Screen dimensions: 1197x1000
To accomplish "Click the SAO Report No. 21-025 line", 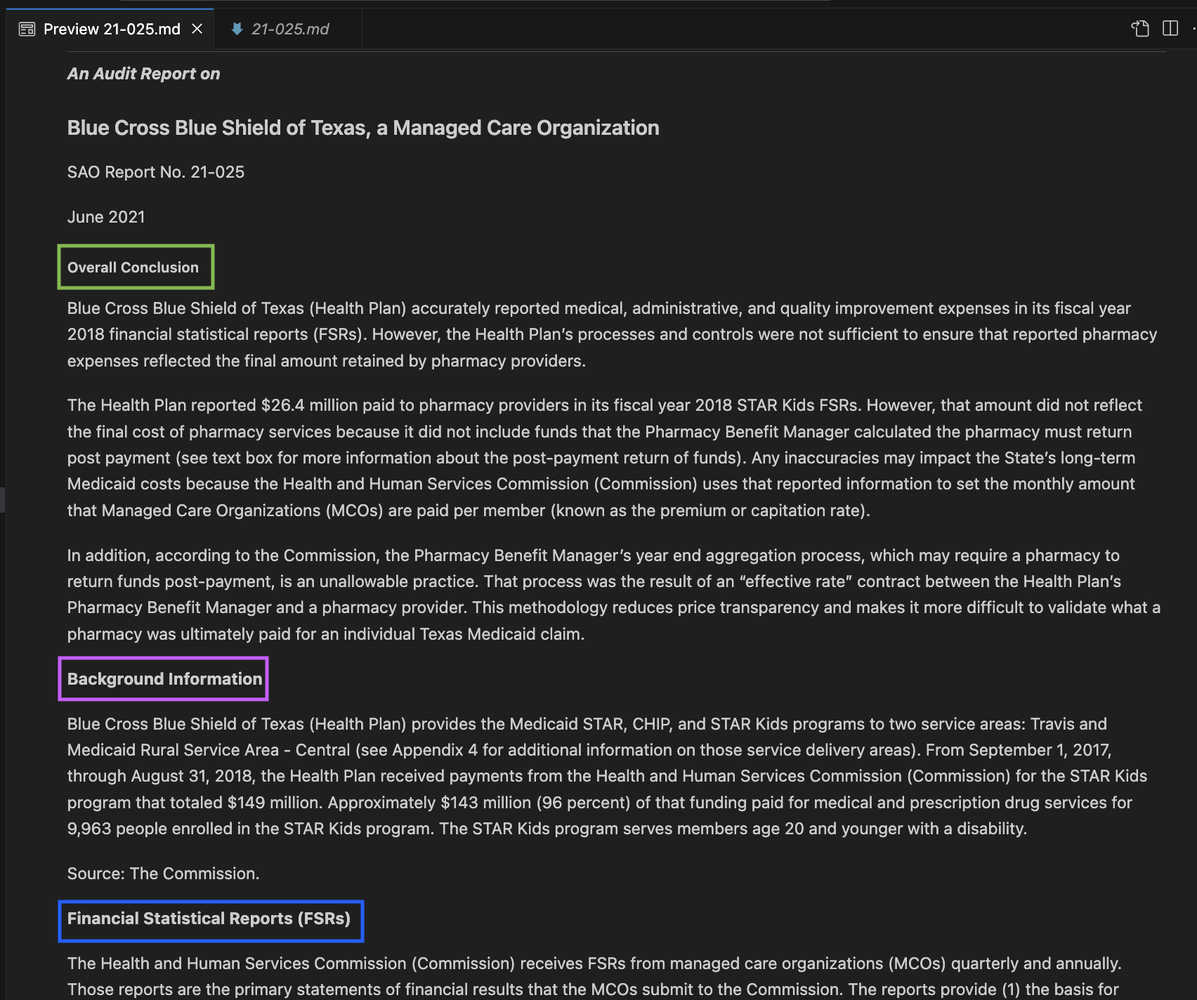I will [155, 172].
